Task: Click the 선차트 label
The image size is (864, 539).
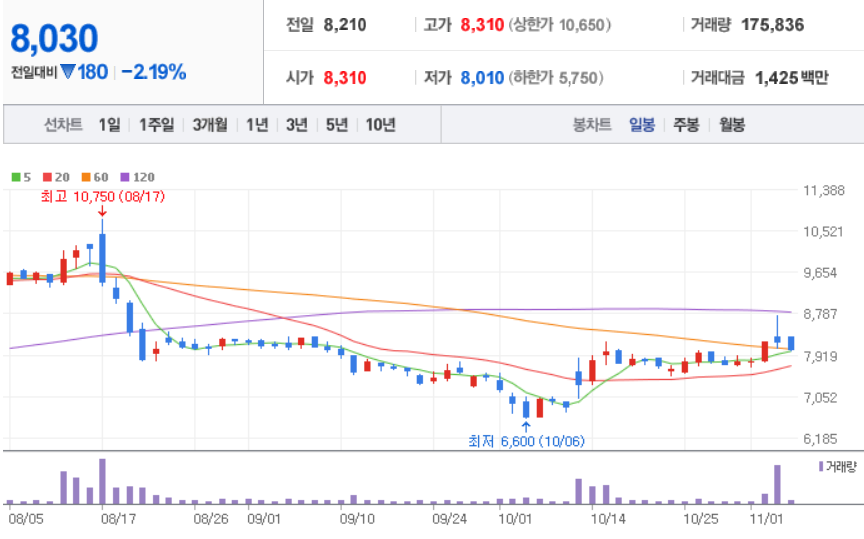Action: 63,125
